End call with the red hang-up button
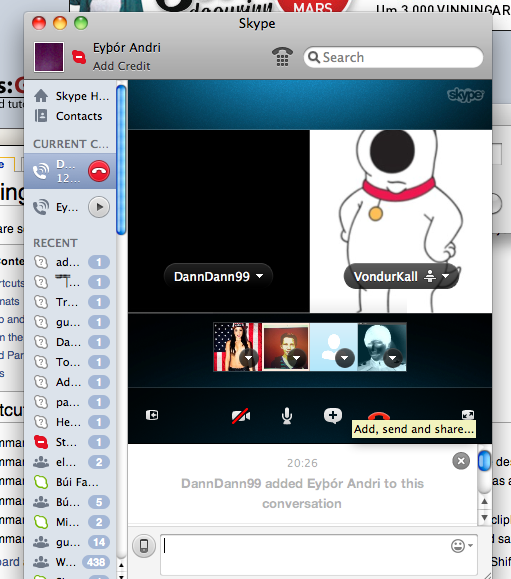This screenshot has height=579, width=511. (x=379, y=416)
